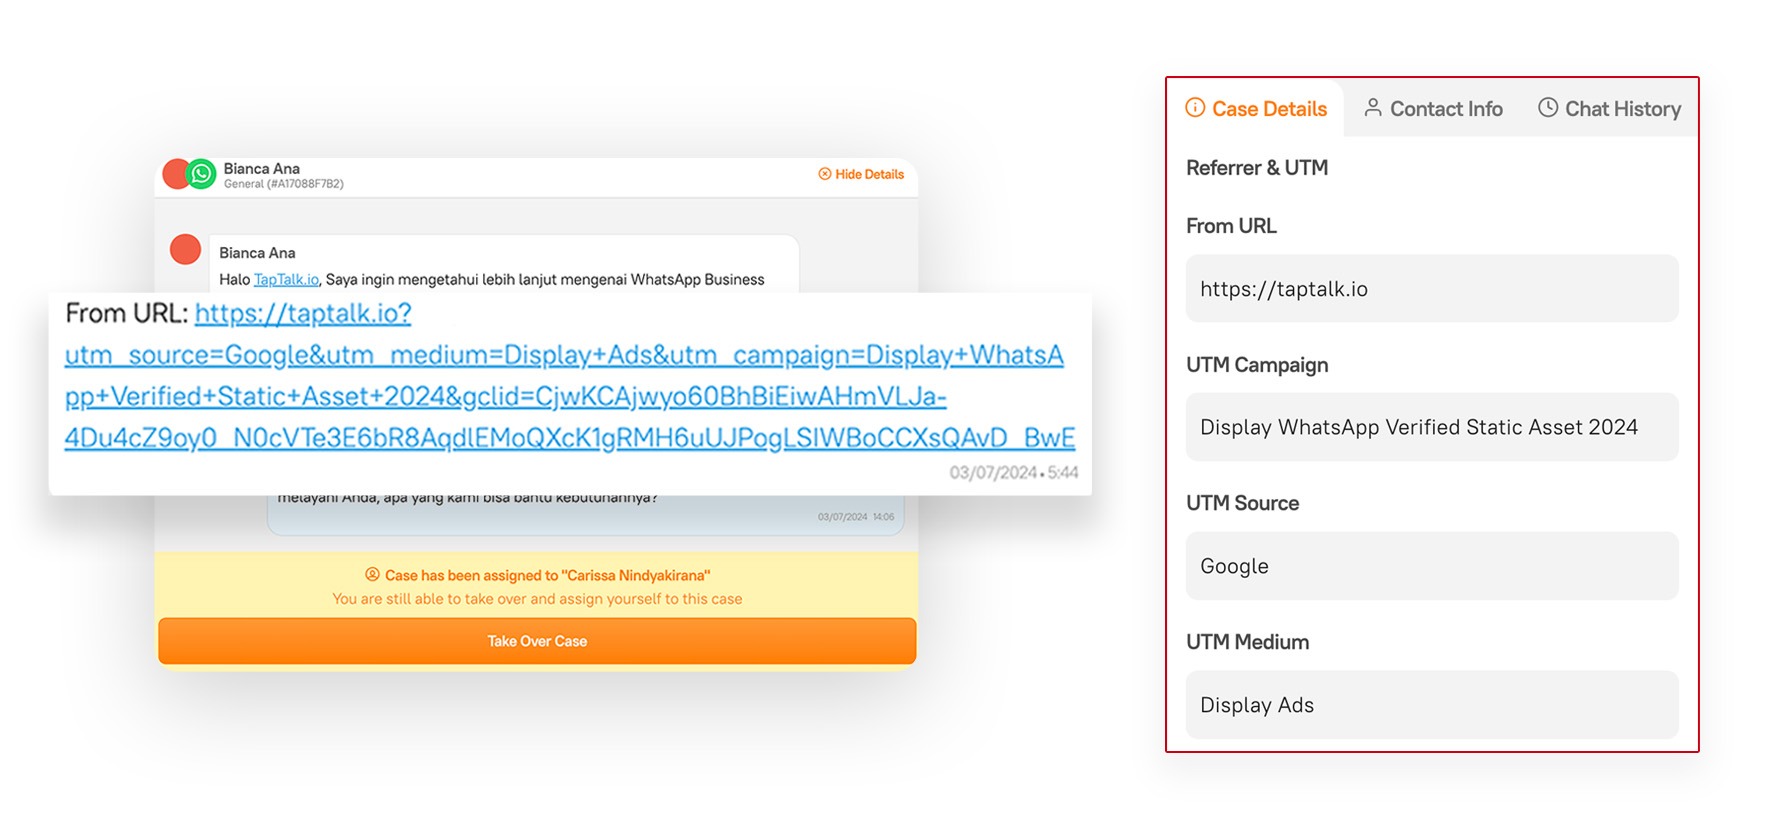Click the UTM Medium label
Screen dimensions: 1782x833
pos(1247,642)
